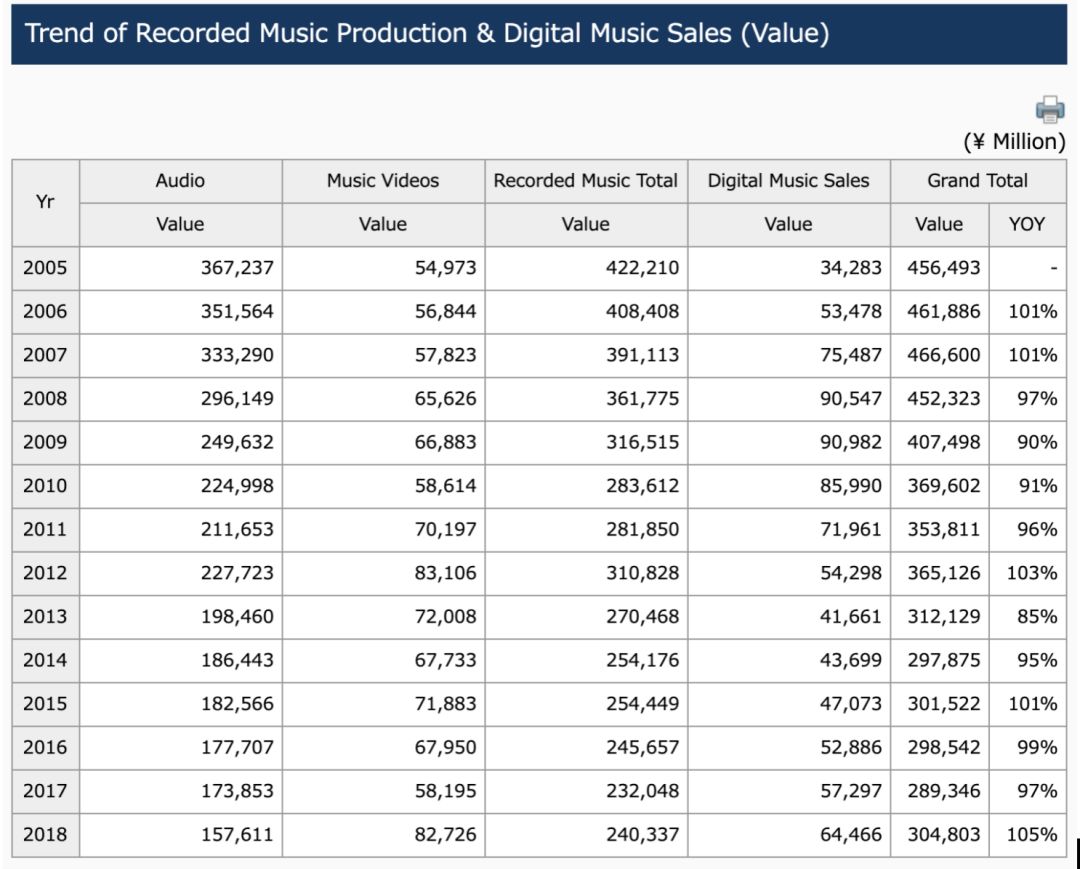The height and width of the screenshot is (869, 1080).
Task: Select Recorded Music Total value 240,337
Action: (x=642, y=834)
